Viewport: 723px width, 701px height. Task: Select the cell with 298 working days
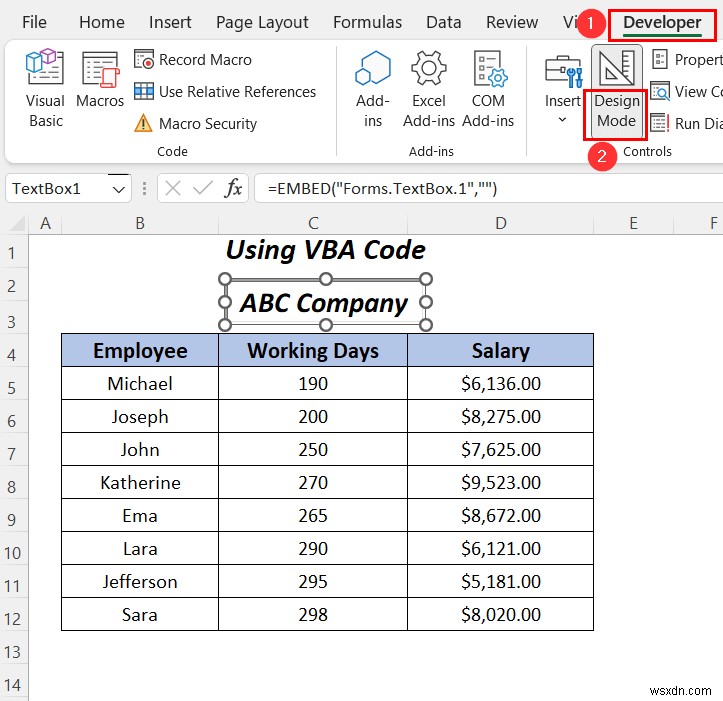click(313, 614)
